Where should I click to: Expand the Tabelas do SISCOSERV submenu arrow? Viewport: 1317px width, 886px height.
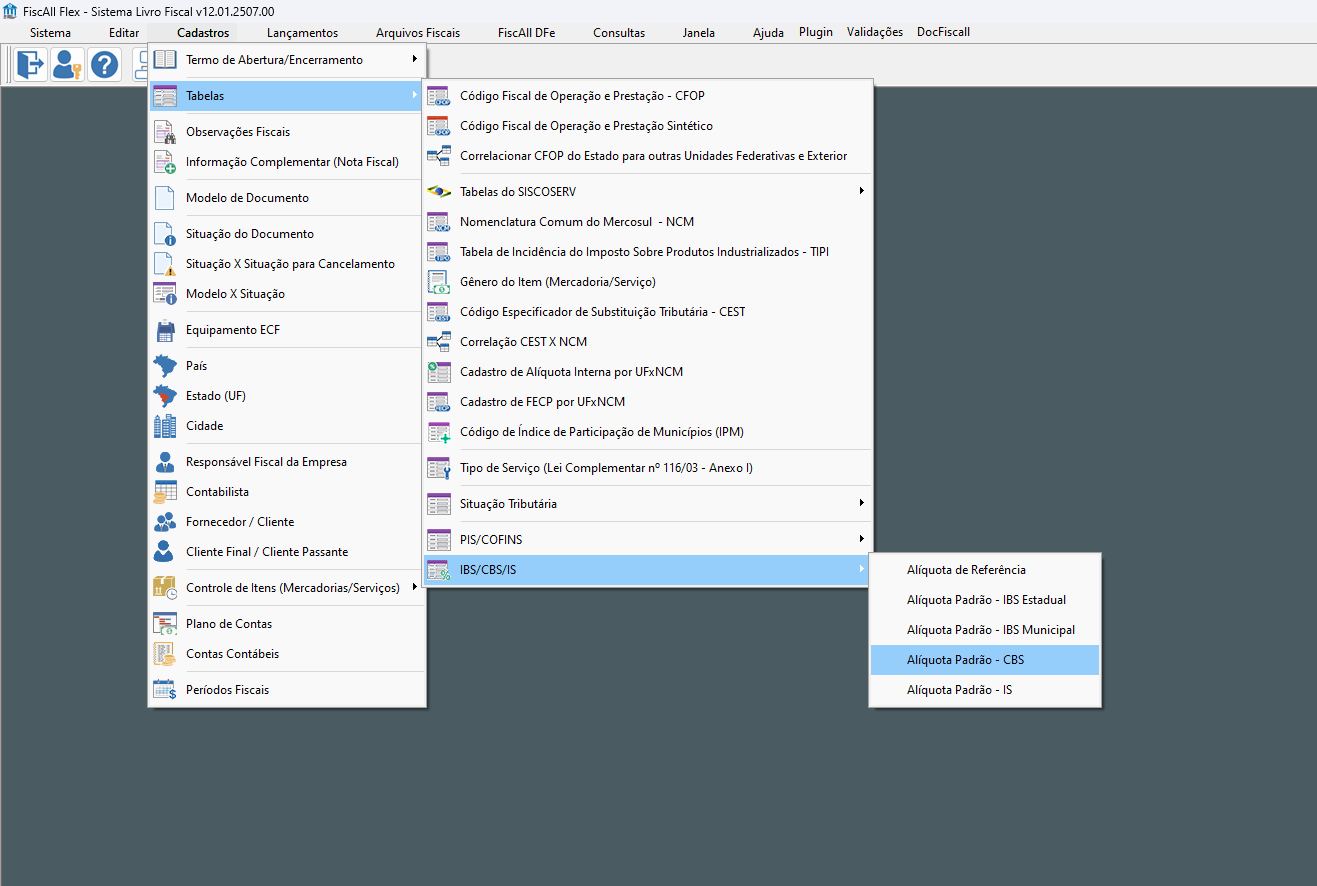(861, 191)
